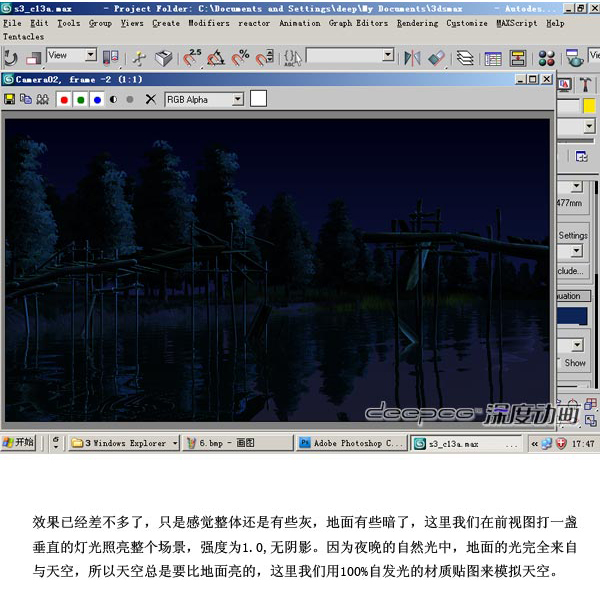The image size is (600, 604).
Task: Switch to 6.bmp Paint taskbar item
Action: point(238,443)
